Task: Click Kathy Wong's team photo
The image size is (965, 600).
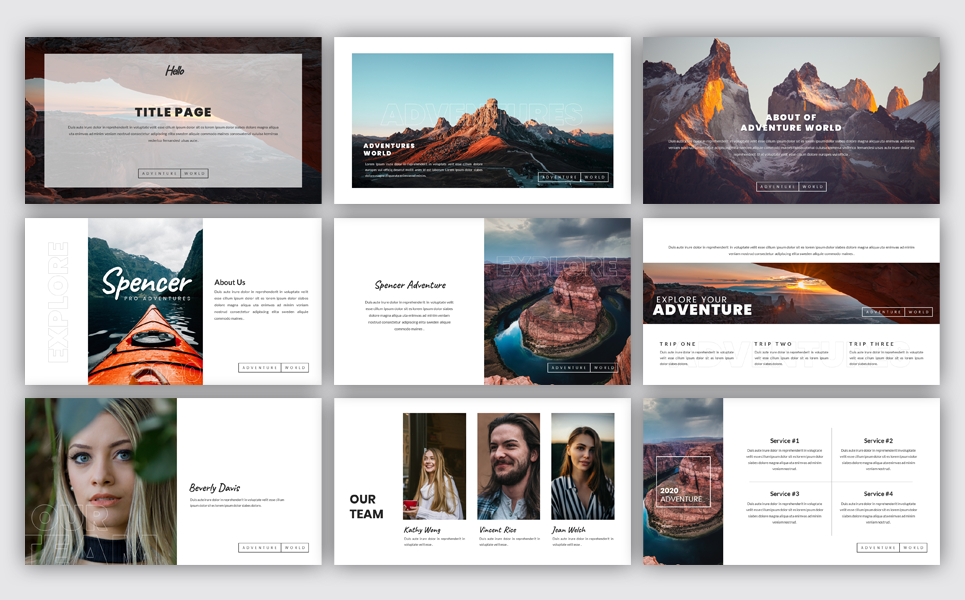Action: 434,466
